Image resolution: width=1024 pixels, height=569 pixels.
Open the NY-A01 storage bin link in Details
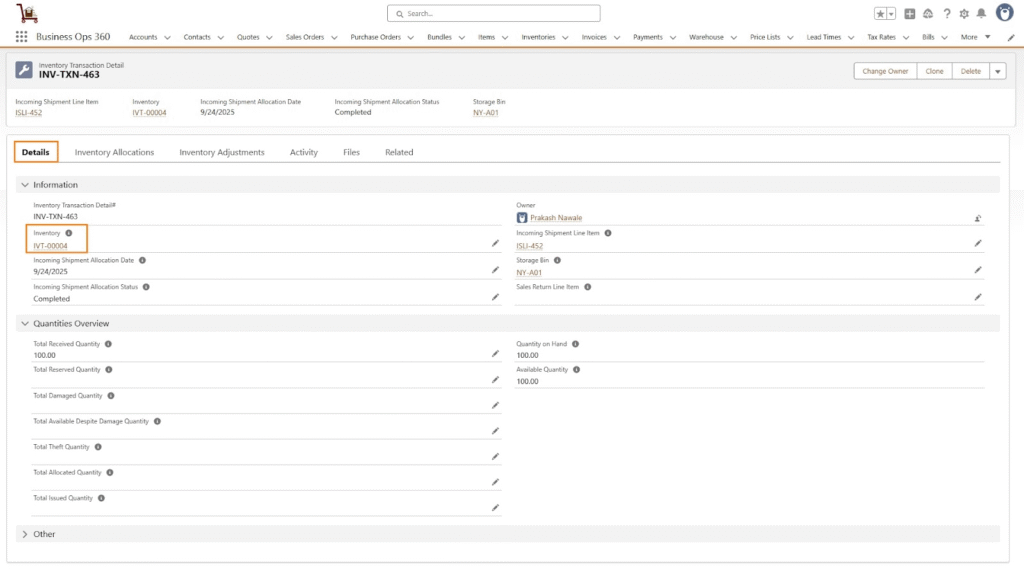pos(529,272)
